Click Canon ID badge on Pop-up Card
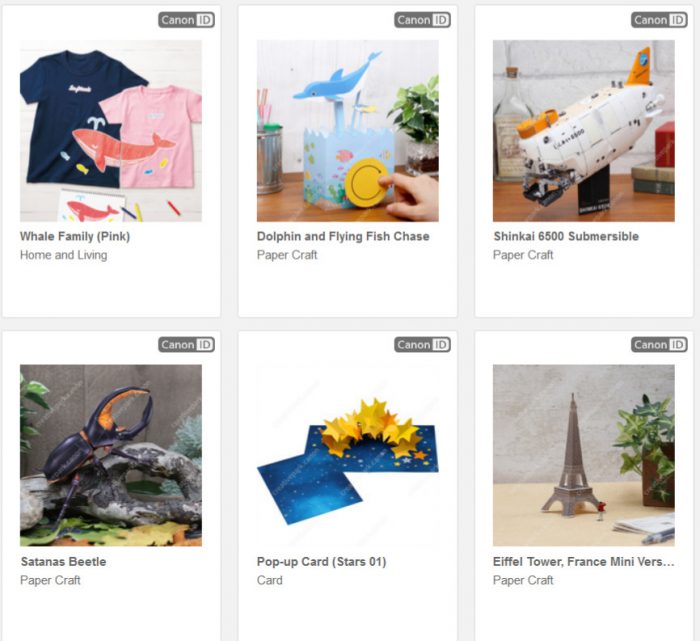 422,345
